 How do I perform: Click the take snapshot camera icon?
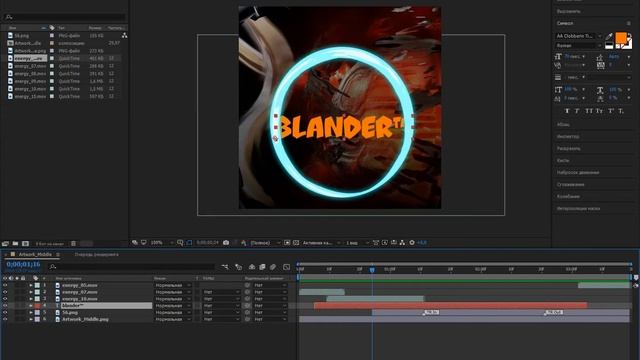coord(226,242)
